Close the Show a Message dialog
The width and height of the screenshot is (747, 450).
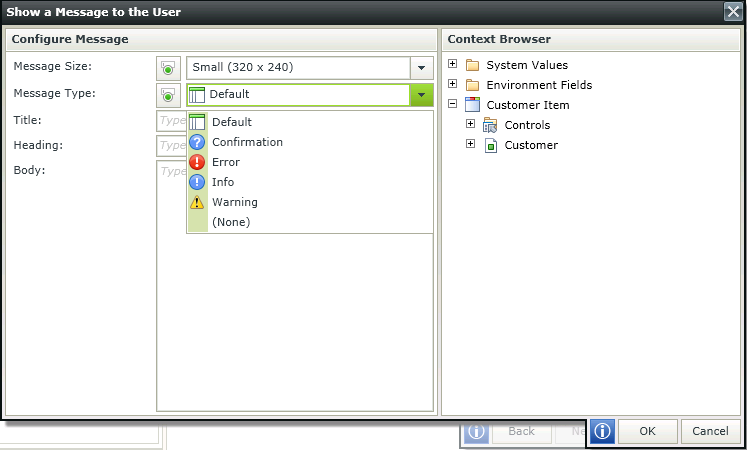coord(733,12)
